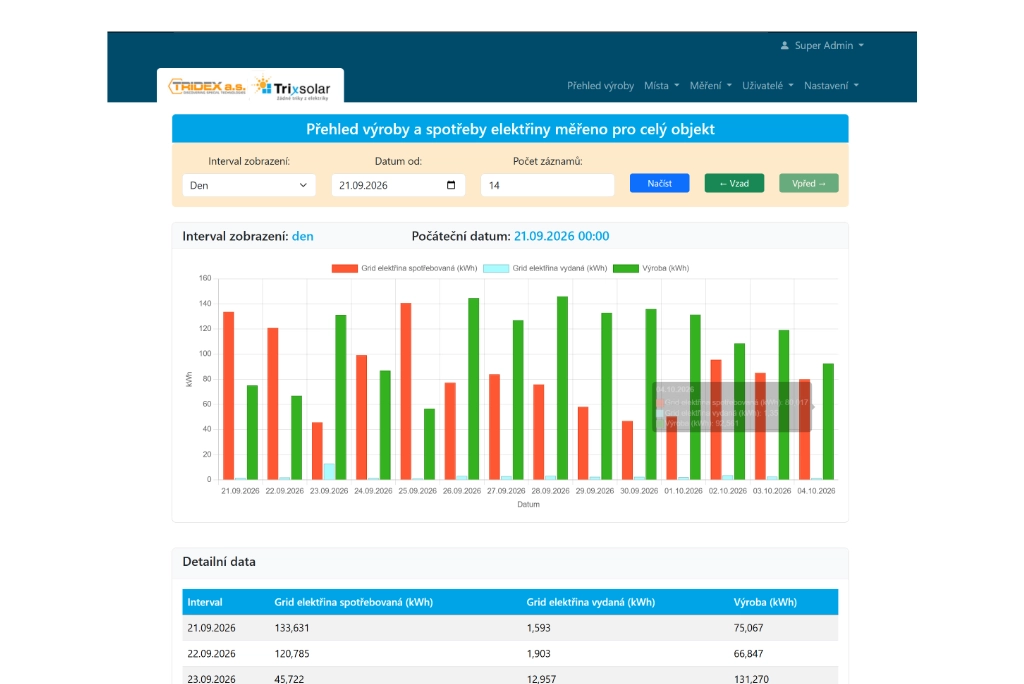Click the blue Načíst button

pos(659,184)
